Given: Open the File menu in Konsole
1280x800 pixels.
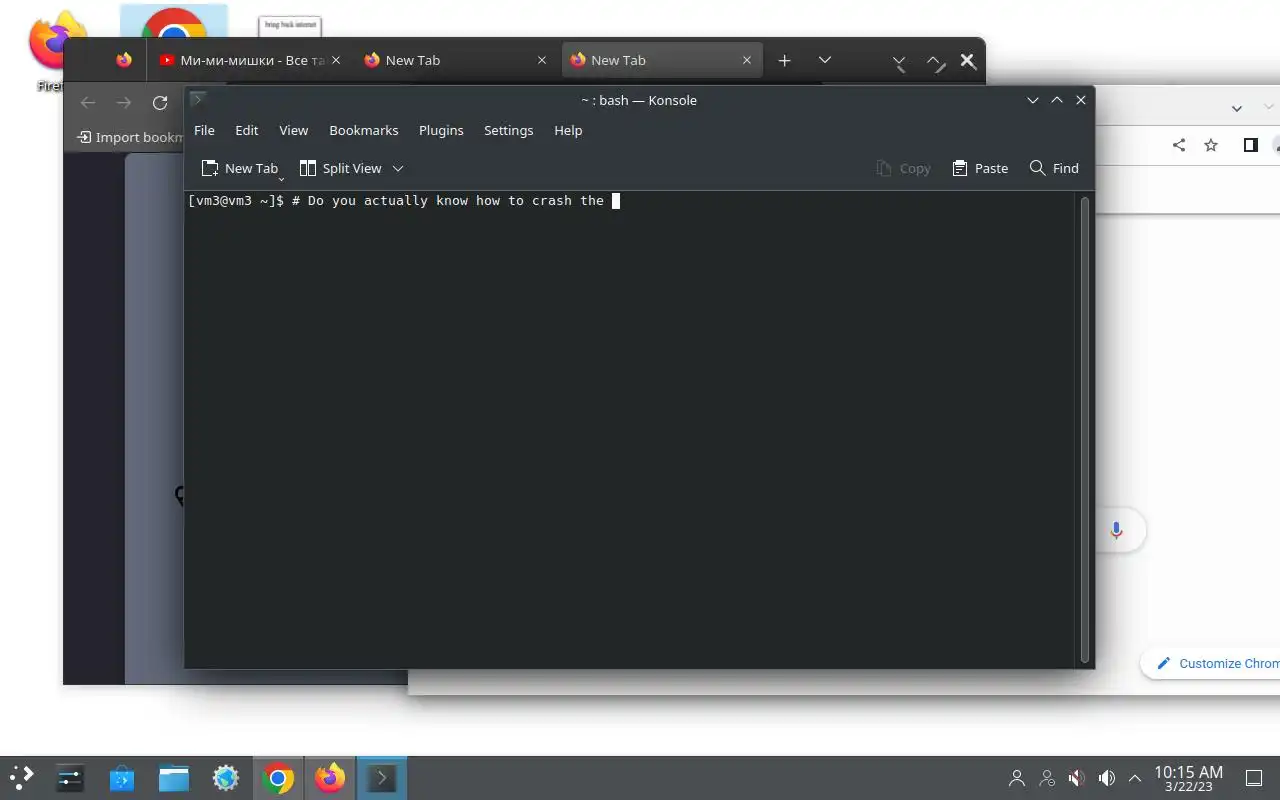Looking at the screenshot, I should click(x=204, y=130).
